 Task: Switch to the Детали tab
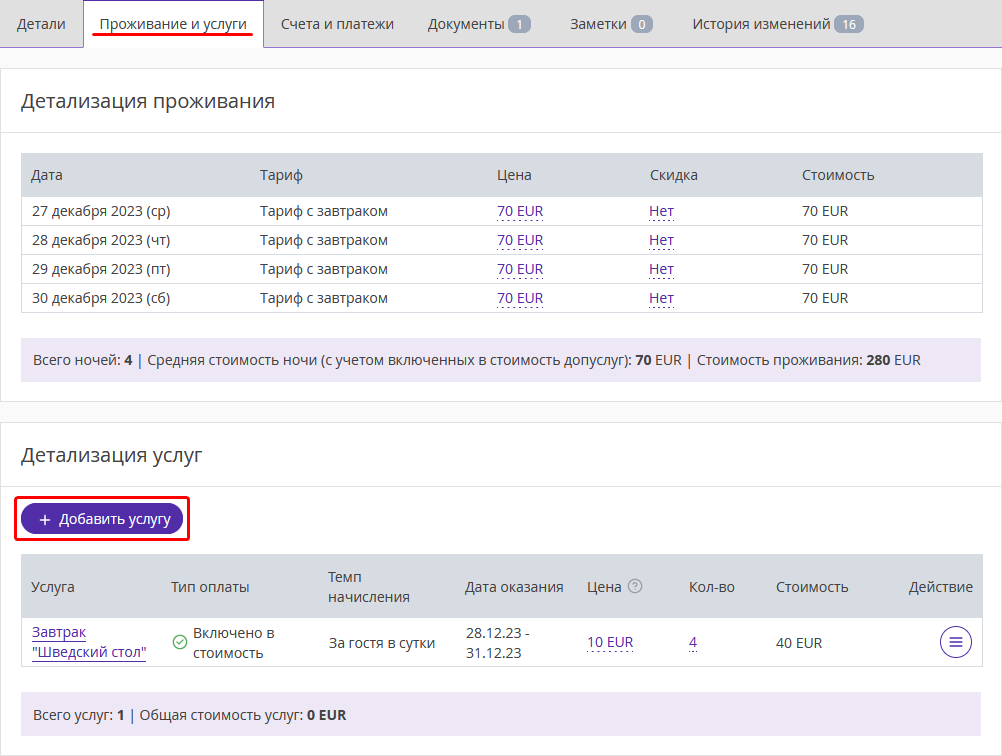42,24
